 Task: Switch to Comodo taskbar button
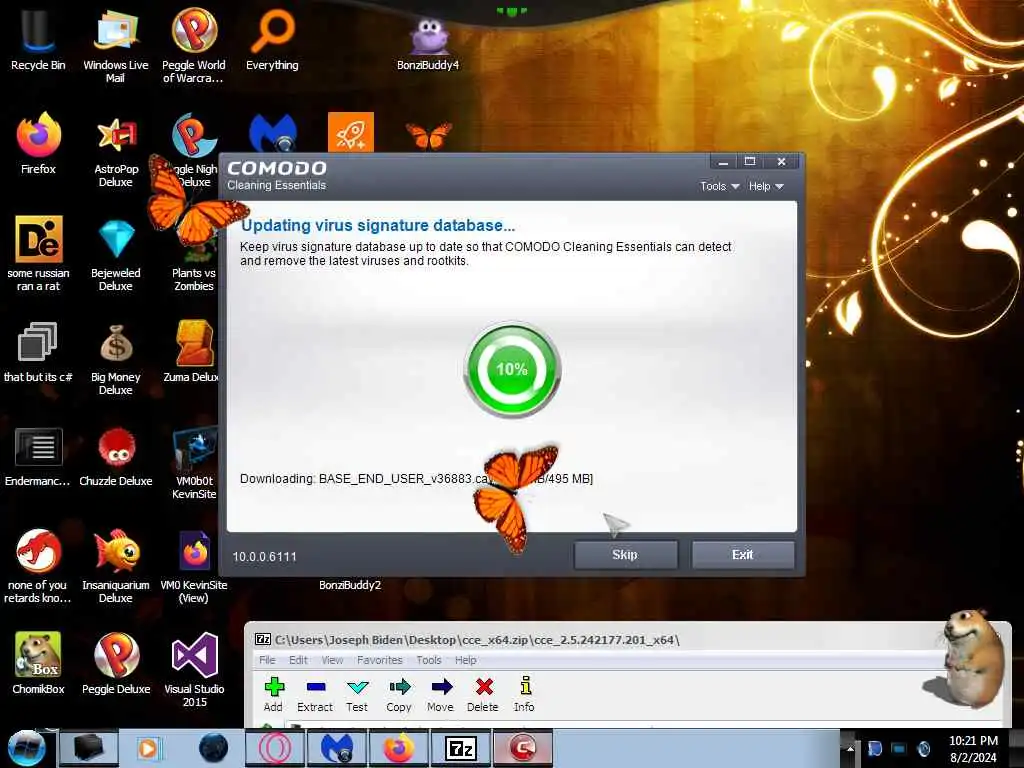coord(523,748)
